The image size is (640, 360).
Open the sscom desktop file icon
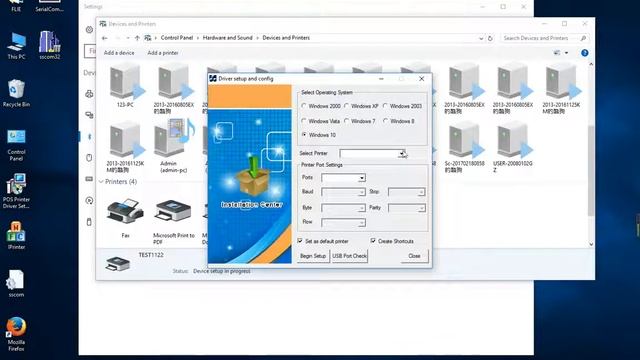tap(16, 283)
